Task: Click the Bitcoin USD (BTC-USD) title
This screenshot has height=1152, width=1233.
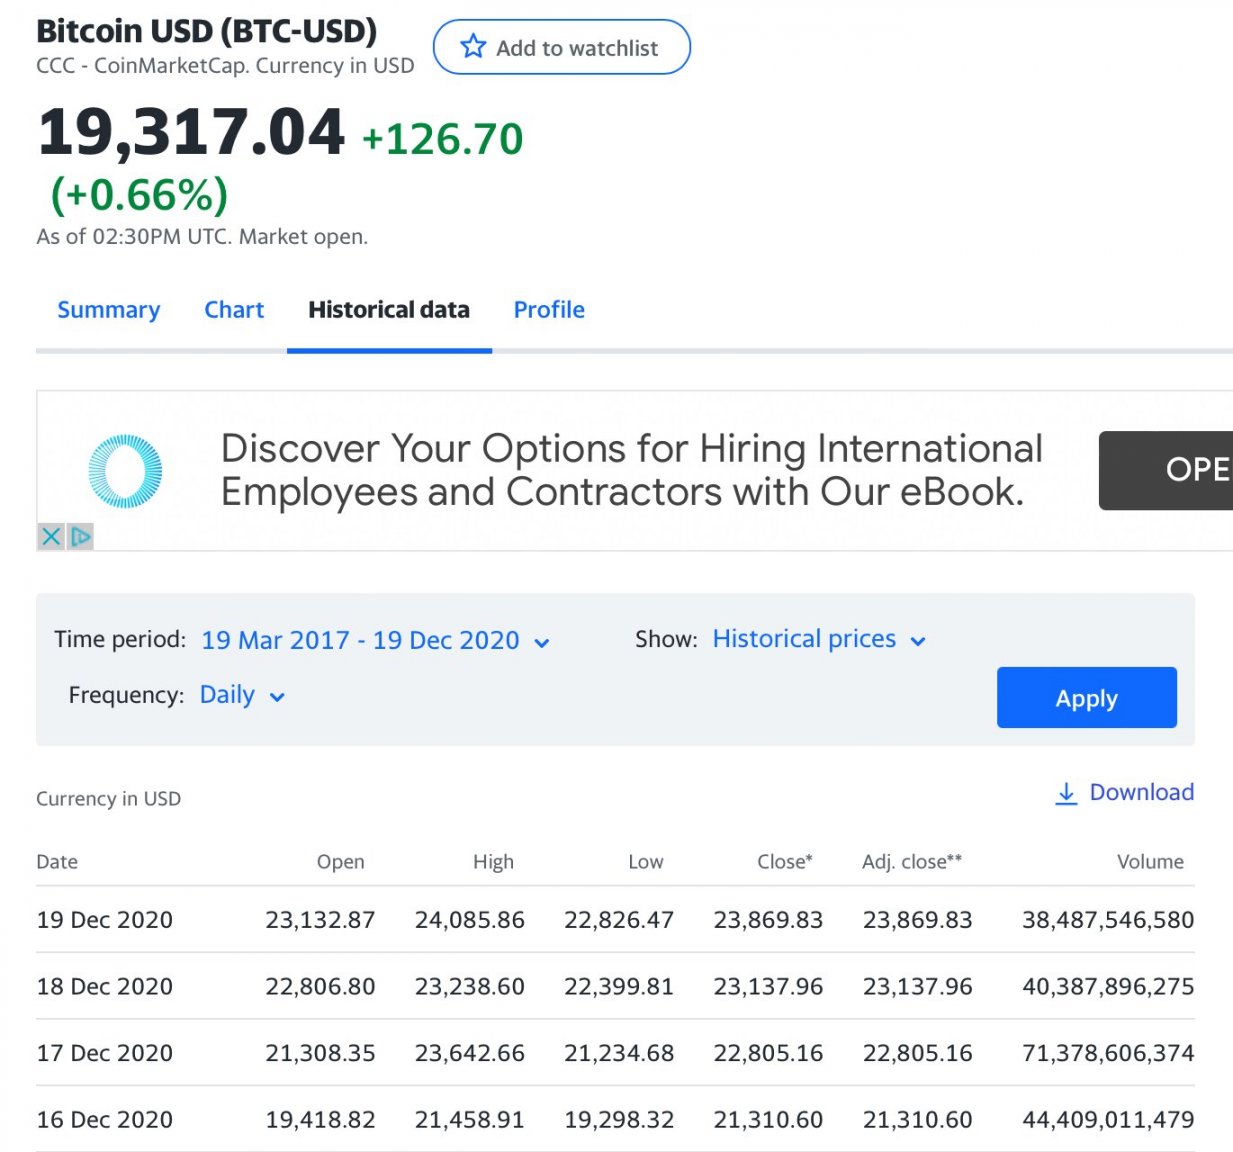Action: pos(207,31)
